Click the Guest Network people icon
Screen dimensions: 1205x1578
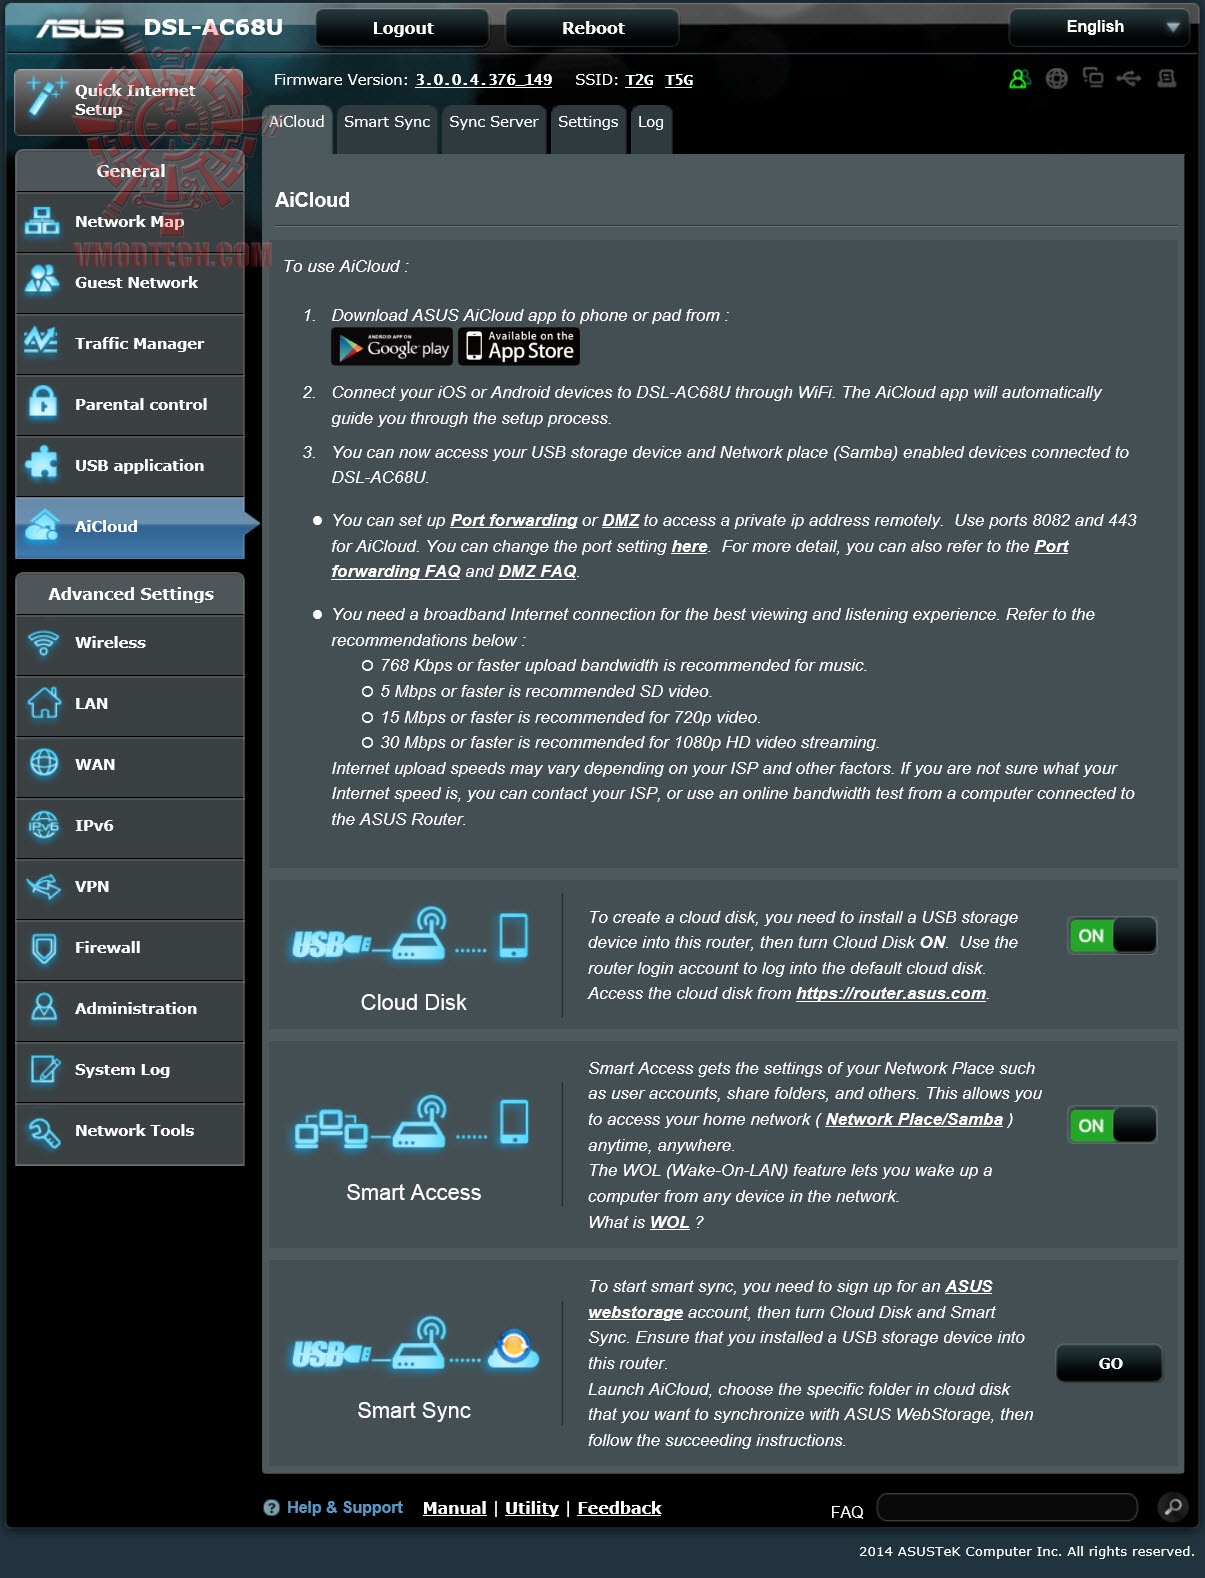[42, 282]
